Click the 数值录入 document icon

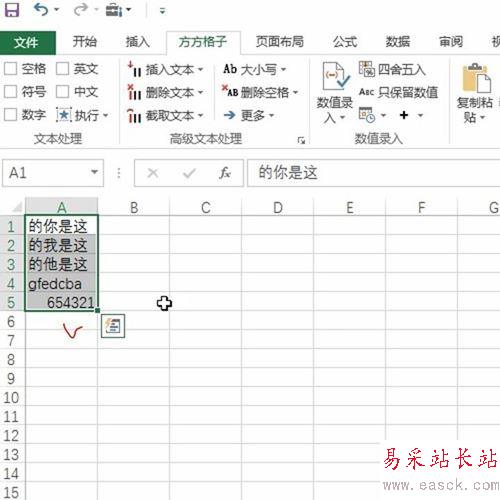(x=335, y=76)
